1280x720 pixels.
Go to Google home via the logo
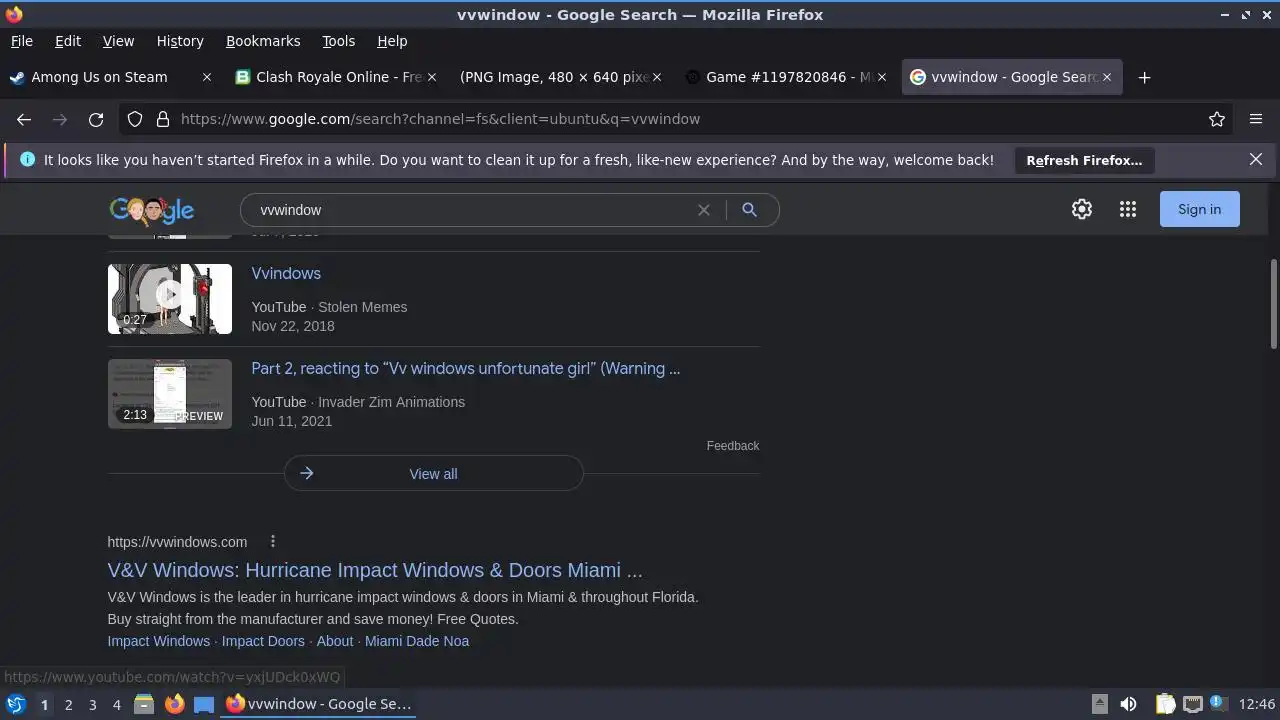(x=152, y=210)
